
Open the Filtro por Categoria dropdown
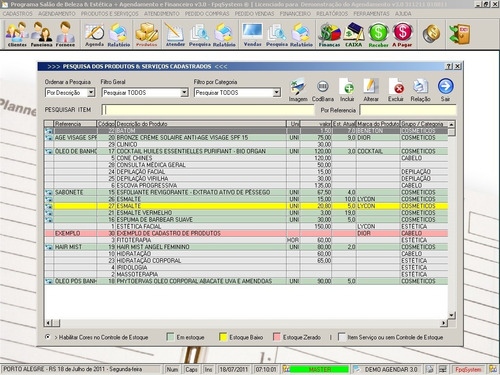pyautogui.click(x=277, y=93)
